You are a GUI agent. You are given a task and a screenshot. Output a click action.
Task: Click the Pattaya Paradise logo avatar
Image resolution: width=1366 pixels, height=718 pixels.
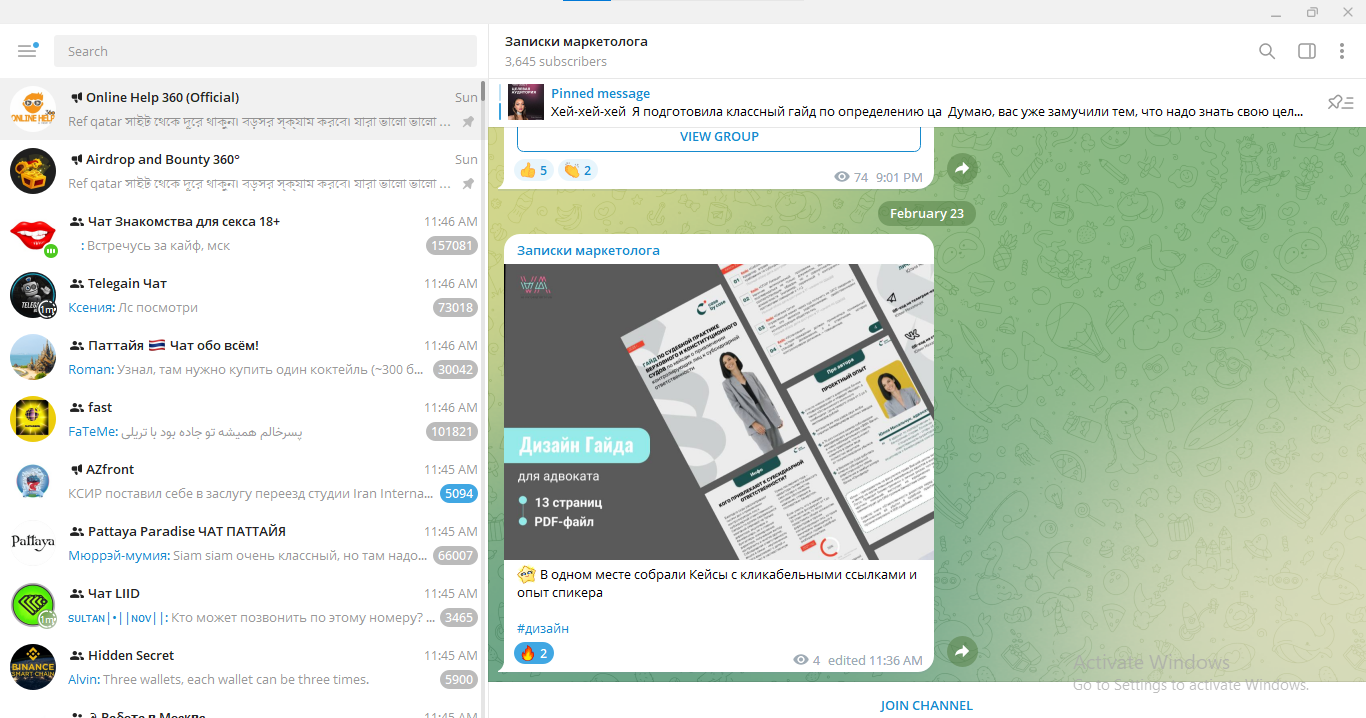33,543
